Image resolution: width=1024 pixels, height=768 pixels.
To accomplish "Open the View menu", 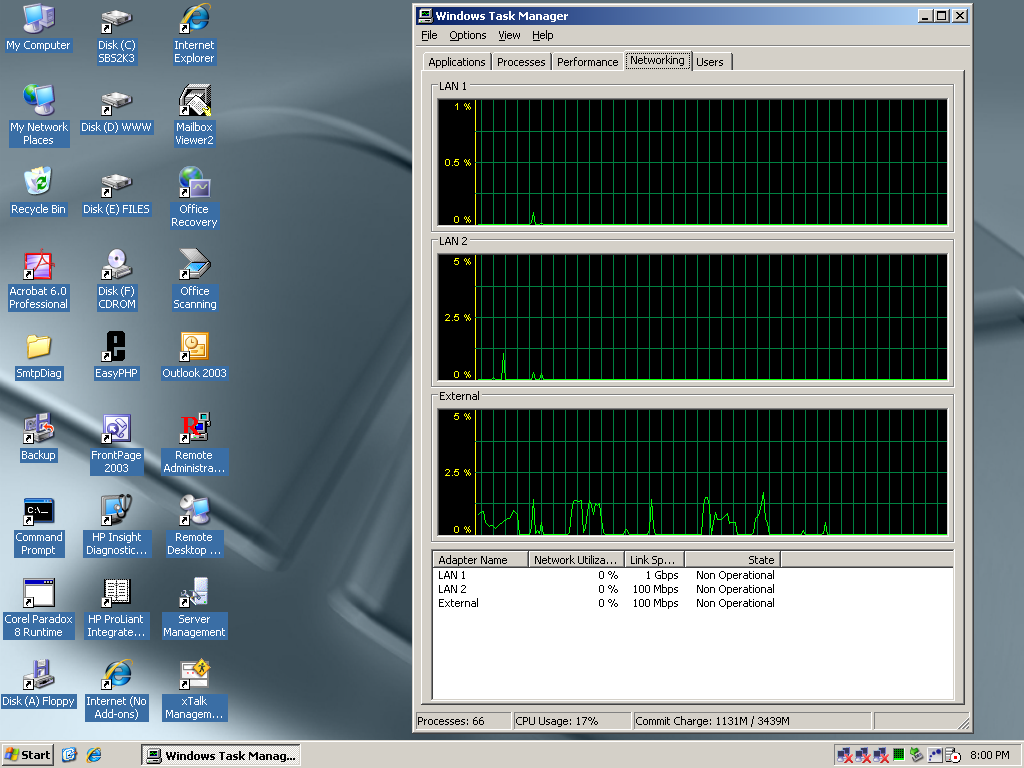I will [x=509, y=35].
